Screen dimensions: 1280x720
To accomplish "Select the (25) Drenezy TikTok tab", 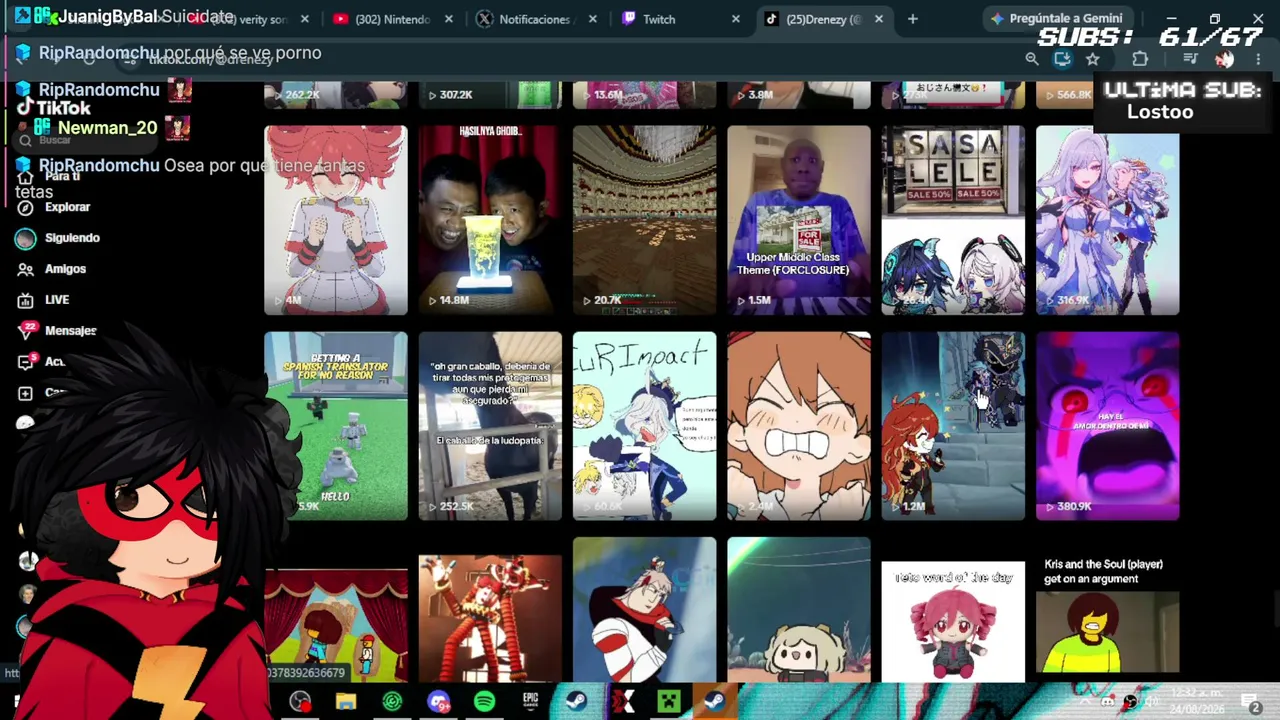I will (x=823, y=19).
